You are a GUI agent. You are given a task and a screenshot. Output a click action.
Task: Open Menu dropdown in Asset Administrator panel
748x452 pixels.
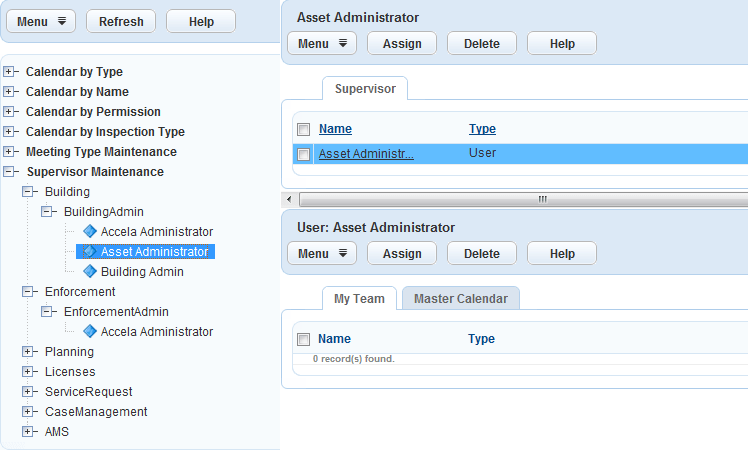[x=322, y=43]
